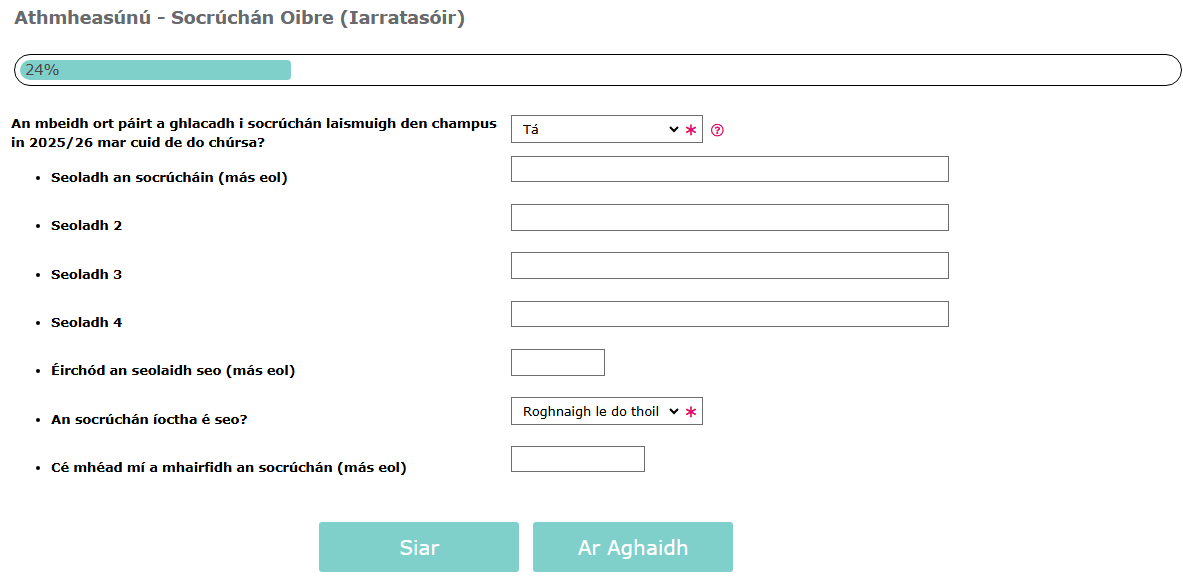Click the Cé mhéad mí a mhairfidh label

pos(229,467)
